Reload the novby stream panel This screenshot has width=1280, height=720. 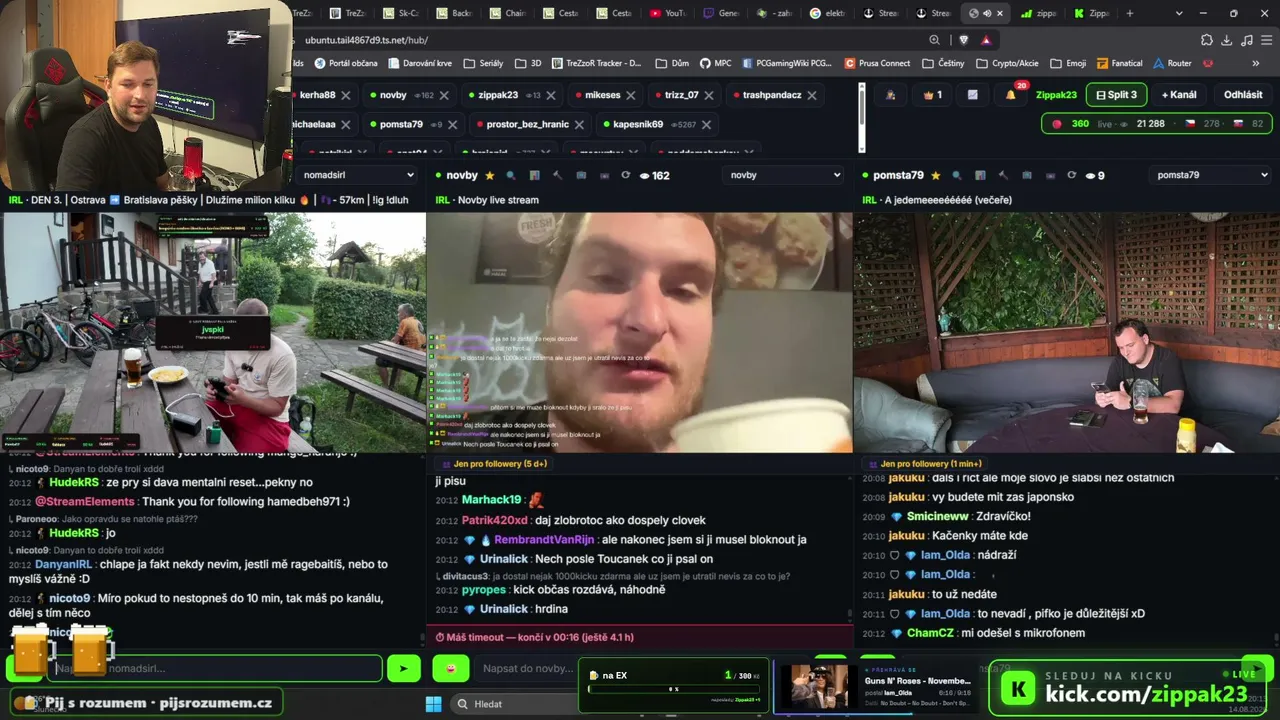point(626,176)
